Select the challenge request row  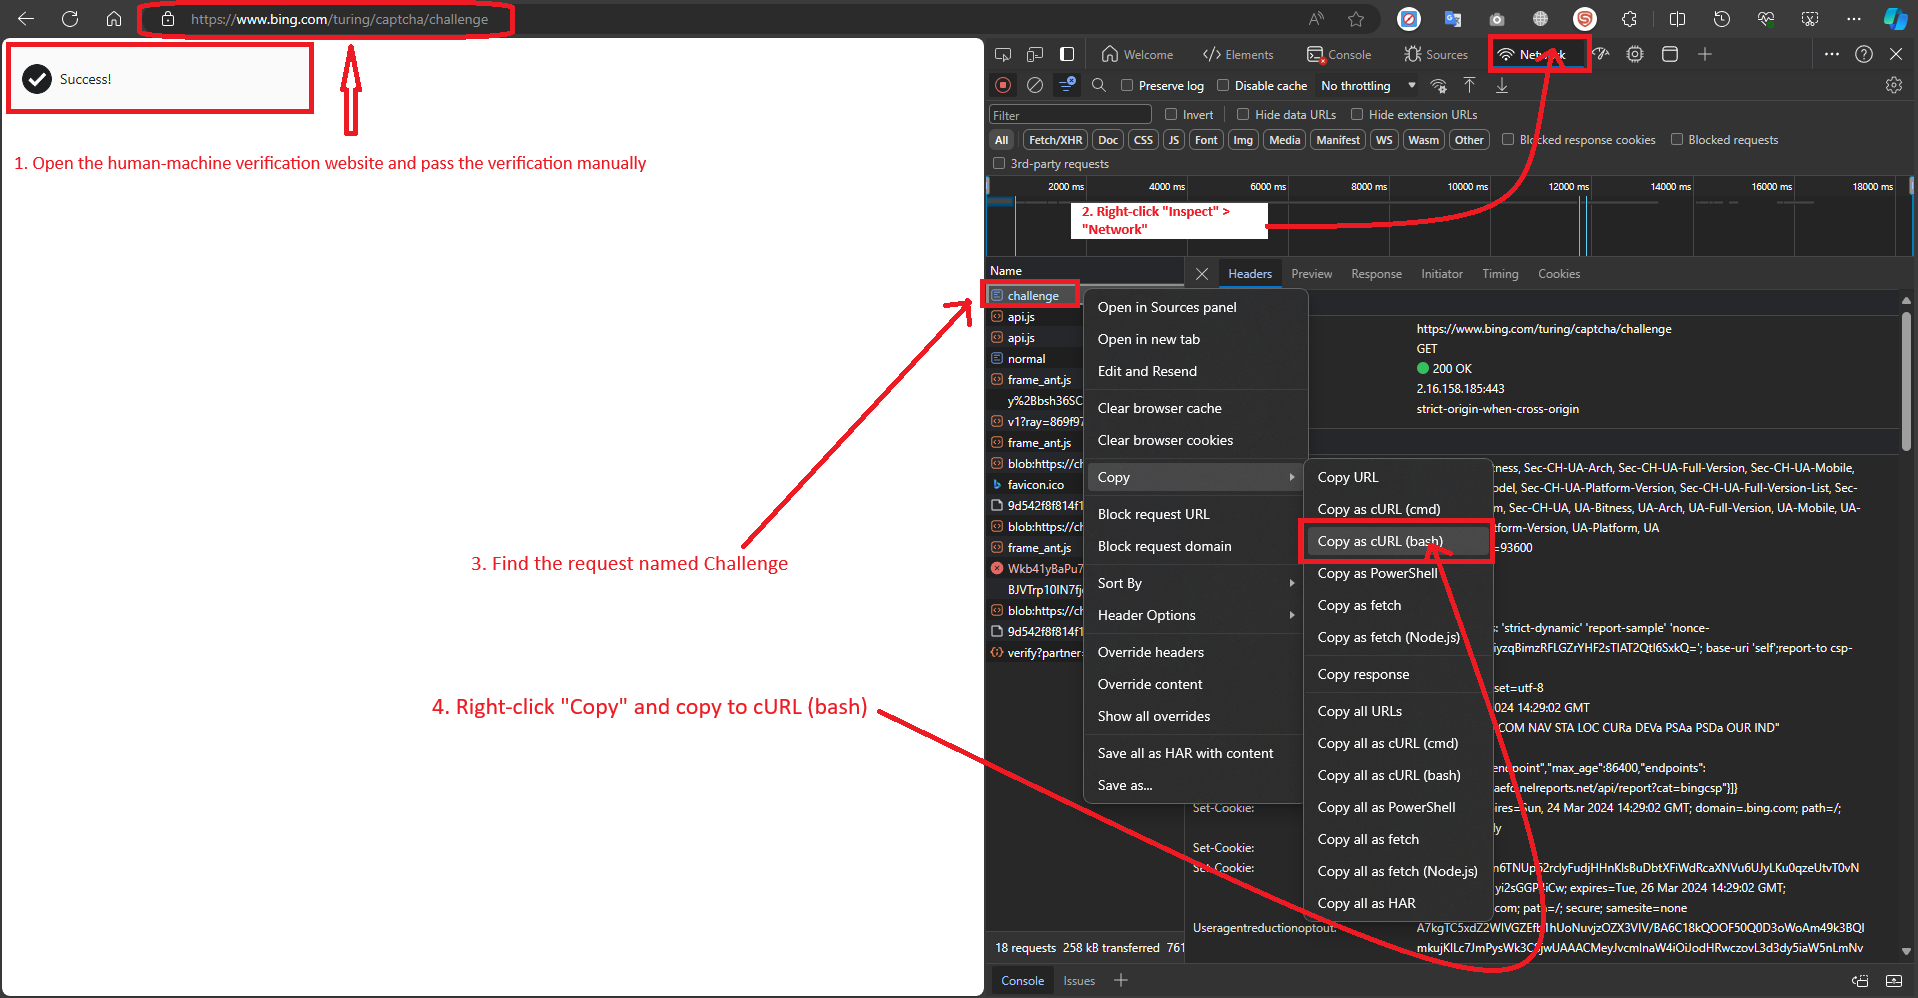1034,296
